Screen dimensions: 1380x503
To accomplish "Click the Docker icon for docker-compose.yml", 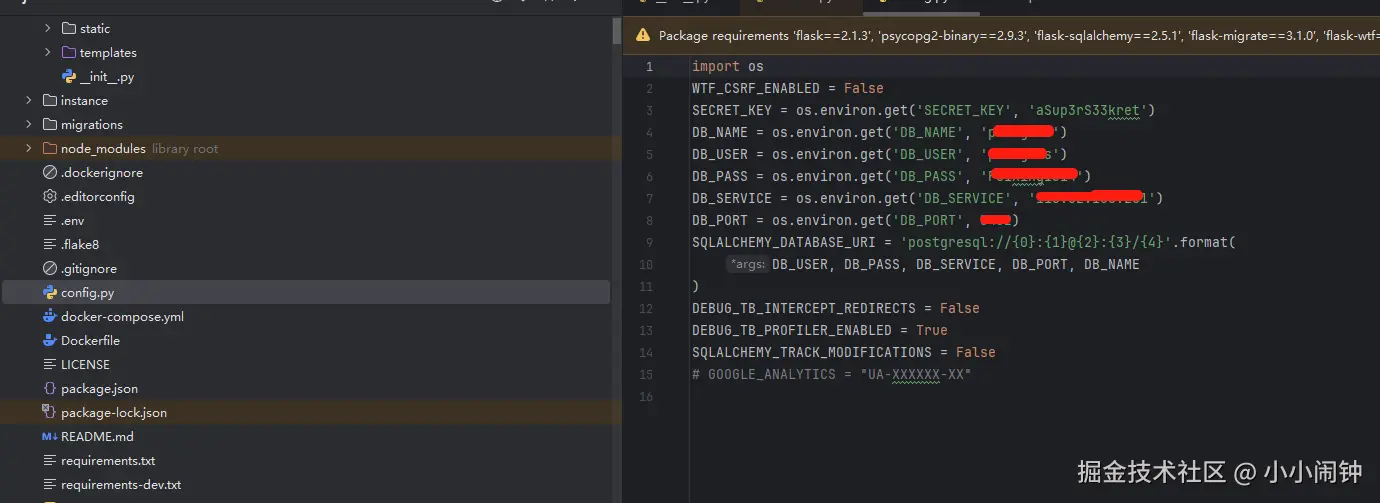I will pos(50,317).
